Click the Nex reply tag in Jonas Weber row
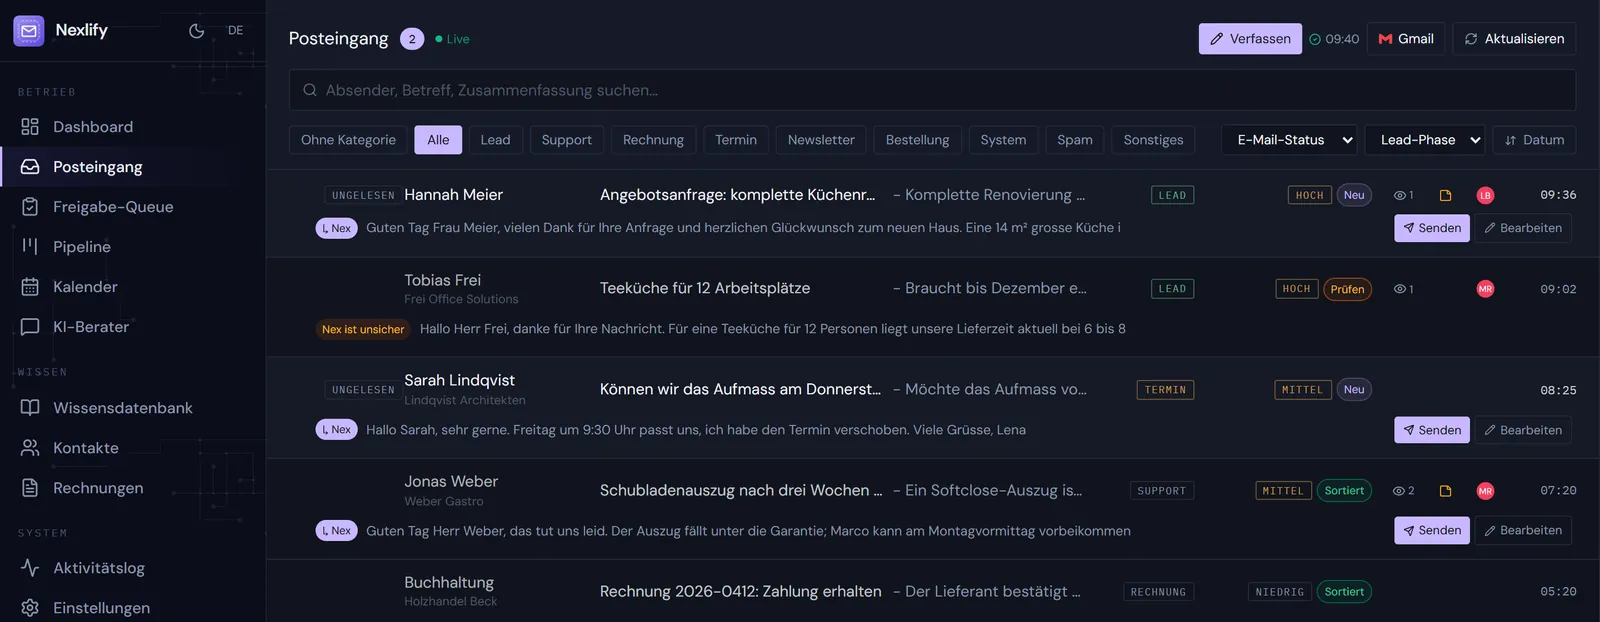 point(337,531)
